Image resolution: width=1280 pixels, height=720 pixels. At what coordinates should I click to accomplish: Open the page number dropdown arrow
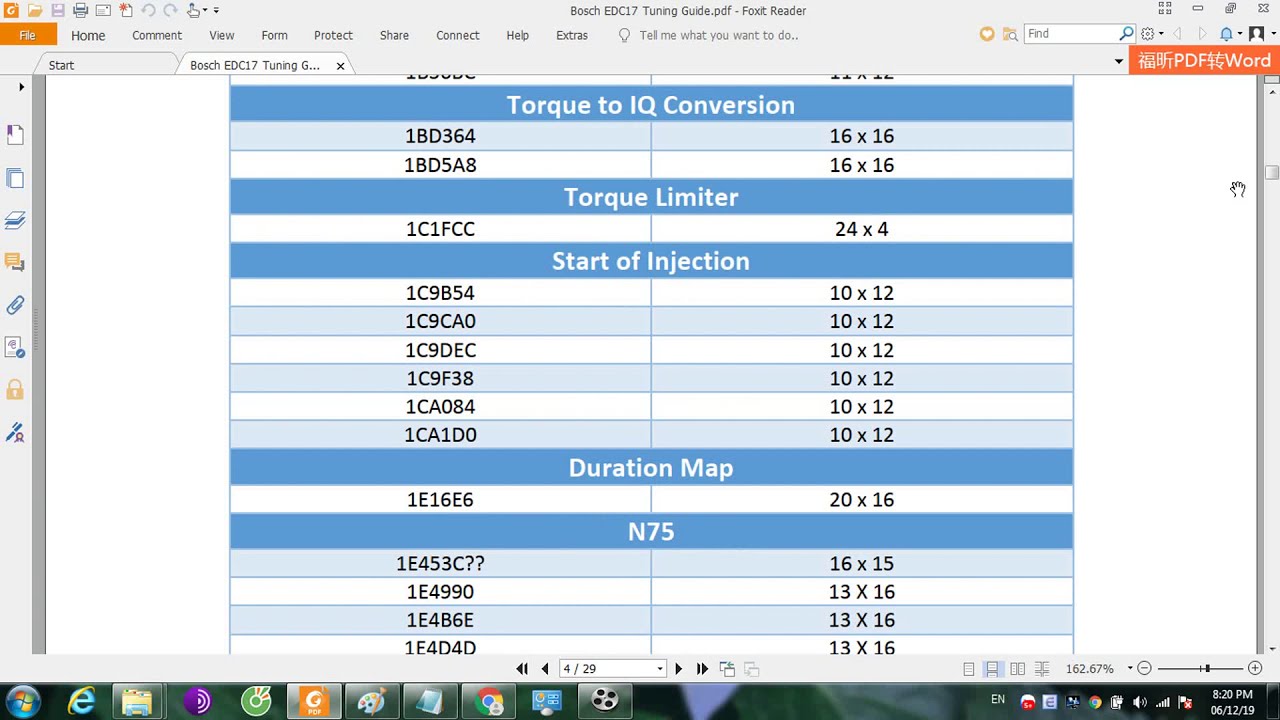point(660,669)
